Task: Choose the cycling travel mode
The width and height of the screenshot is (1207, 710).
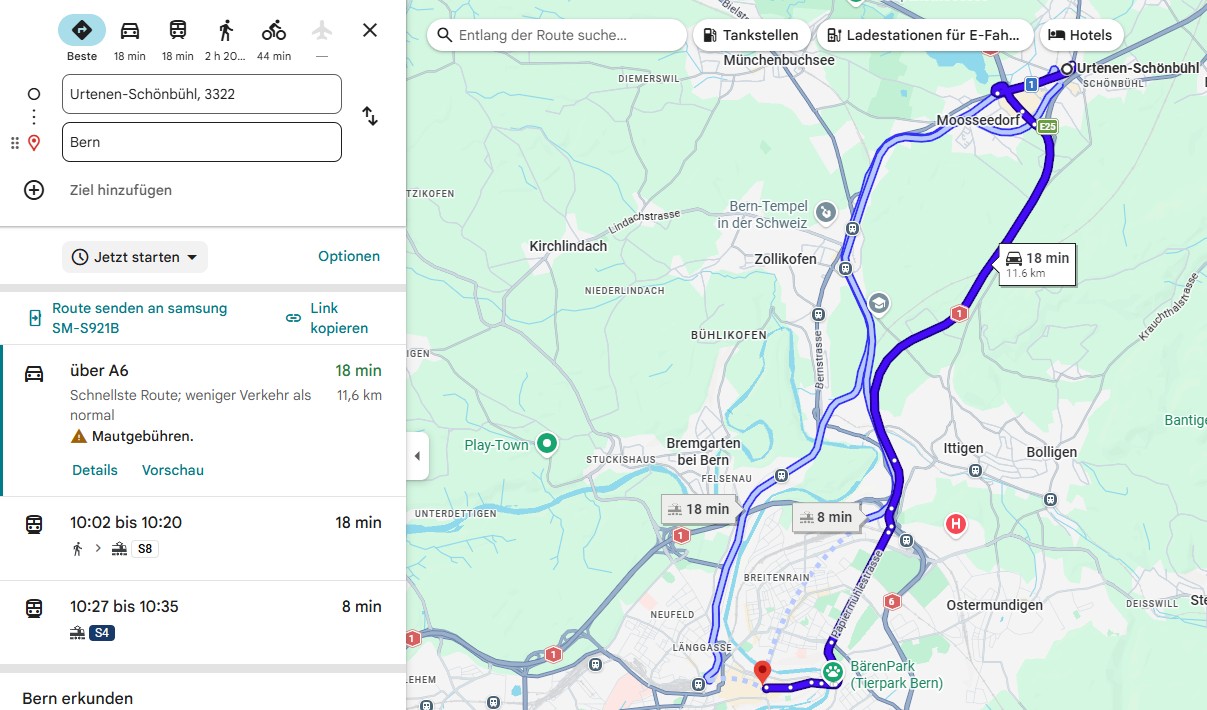Action: [x=274, y=31]
